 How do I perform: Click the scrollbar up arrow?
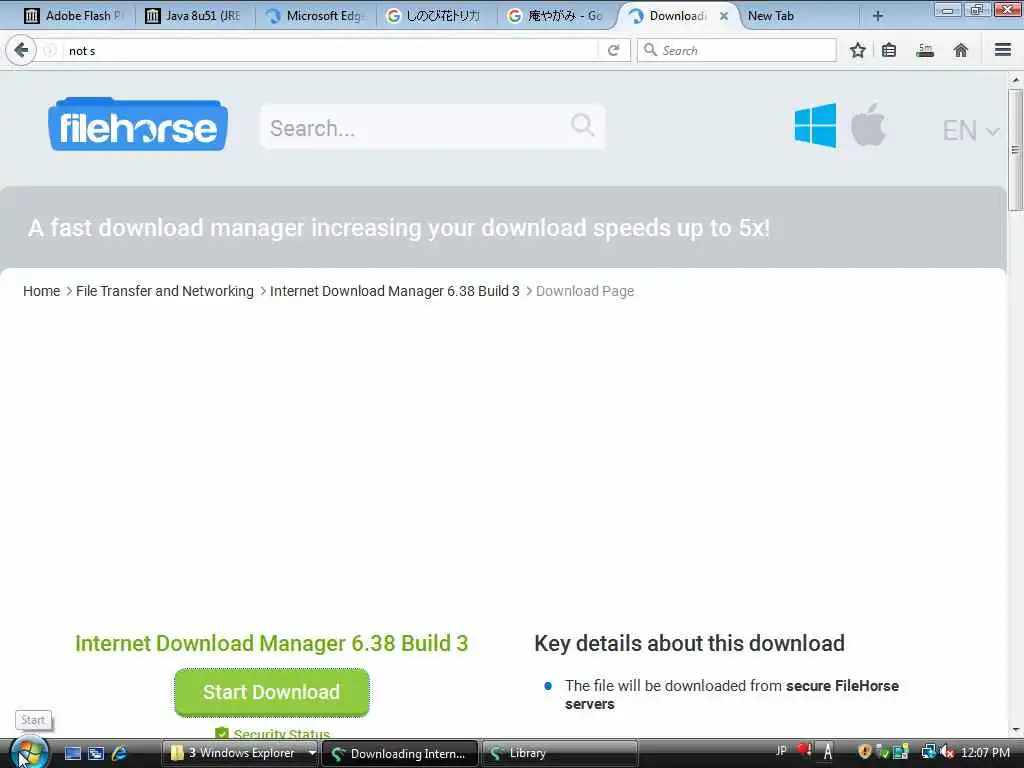[x=1015, y=80]
